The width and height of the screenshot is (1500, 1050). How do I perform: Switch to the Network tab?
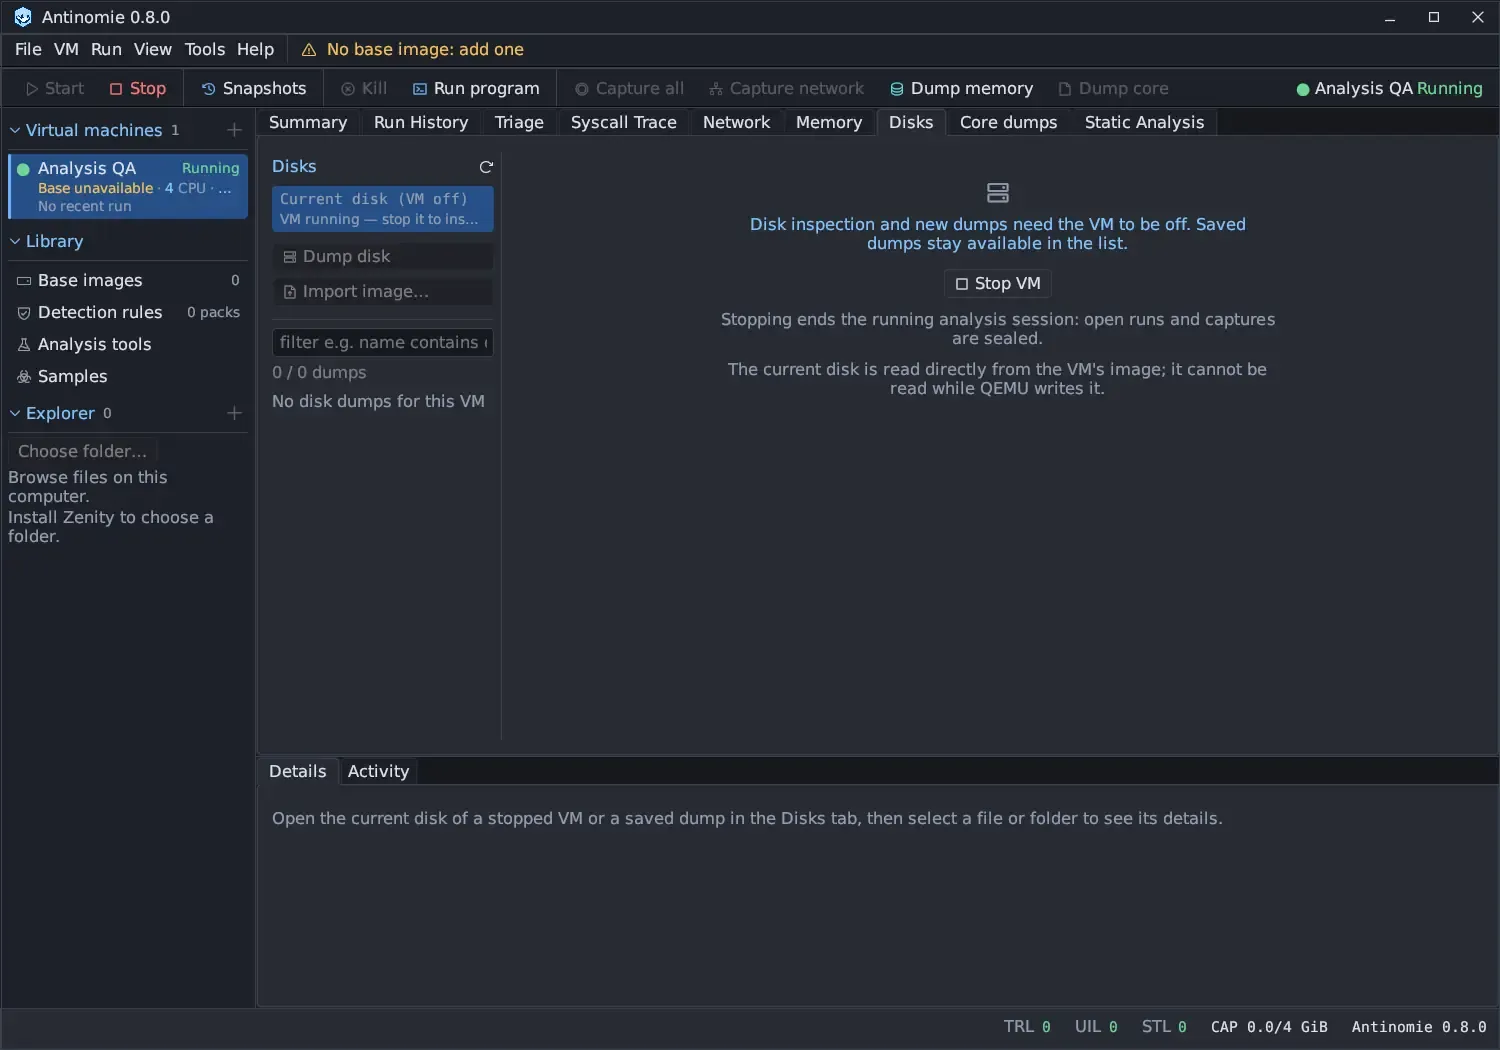737,122
